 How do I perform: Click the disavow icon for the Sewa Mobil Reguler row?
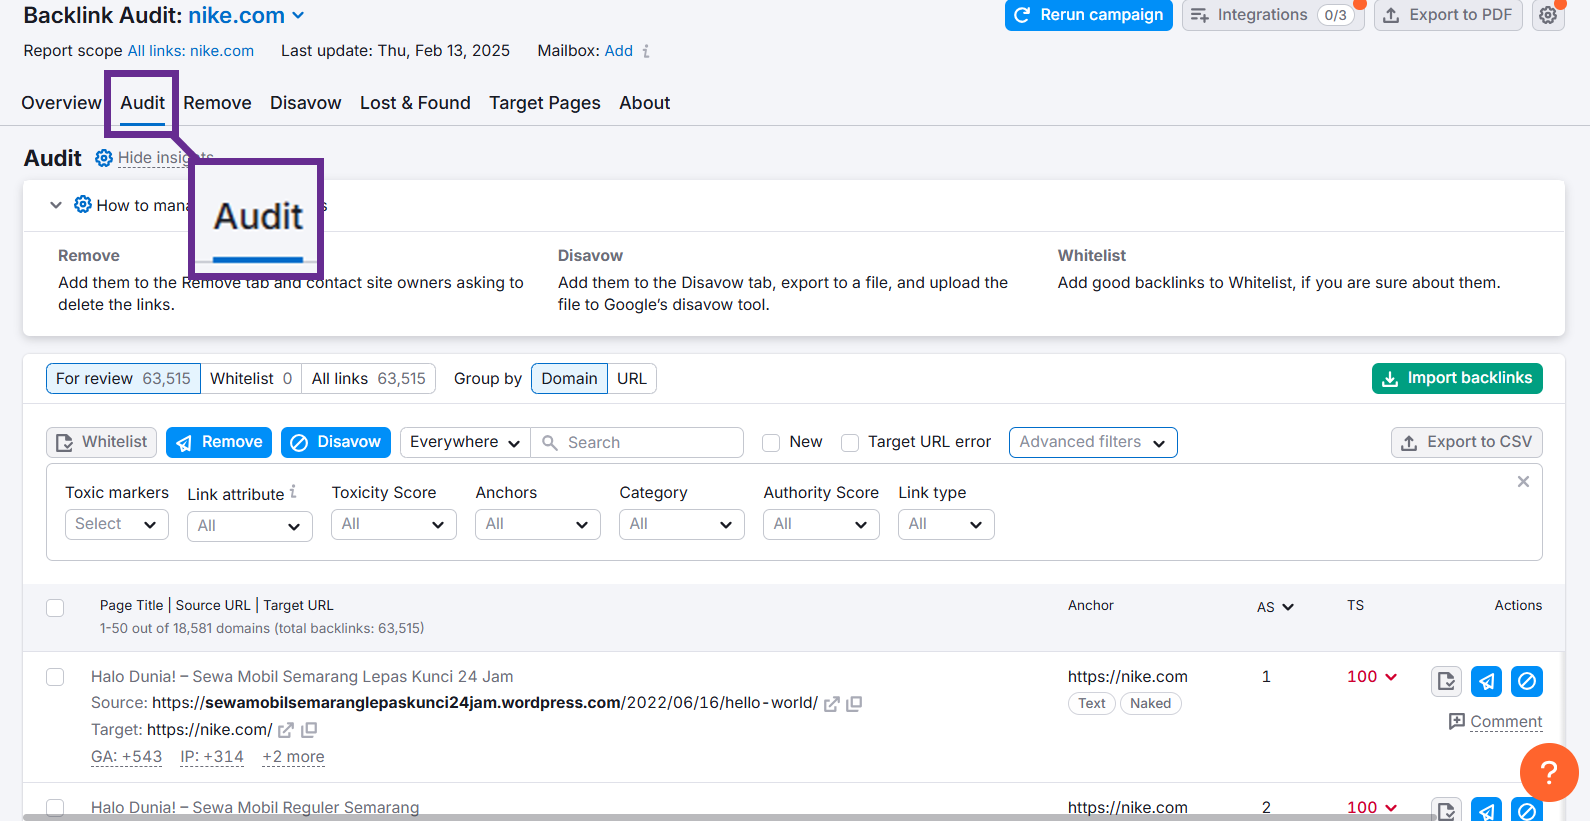[1527, 809]
